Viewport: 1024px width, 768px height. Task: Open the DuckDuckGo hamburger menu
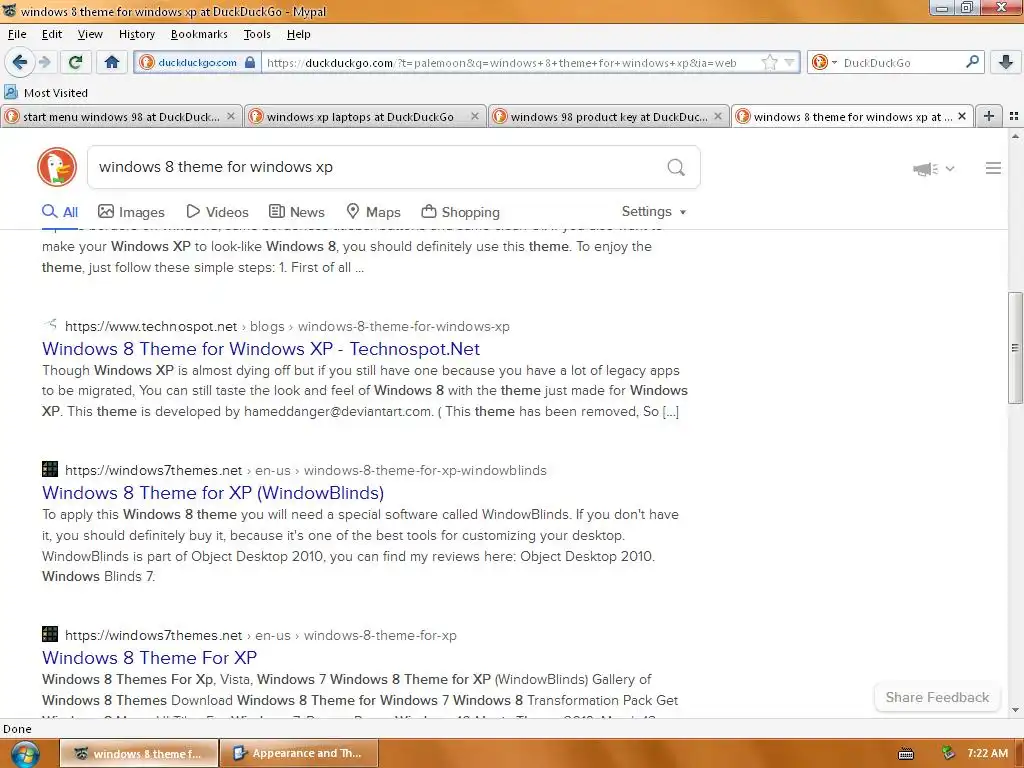[x=993, y=168]
